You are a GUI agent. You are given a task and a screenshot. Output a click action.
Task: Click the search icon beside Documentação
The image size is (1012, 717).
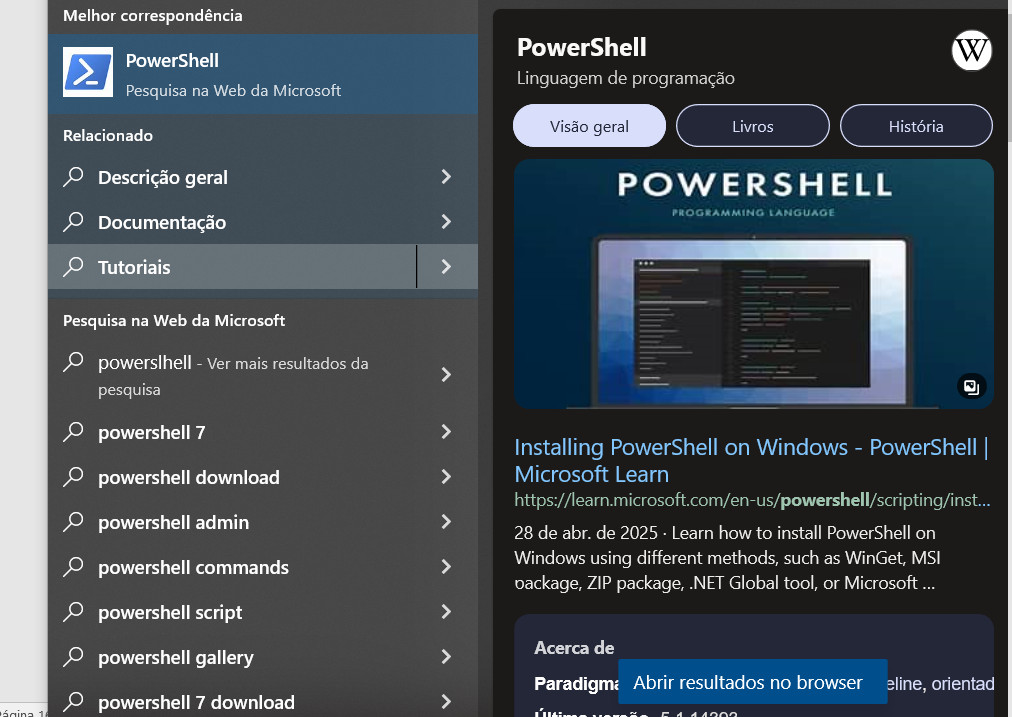click(x=74, y=221)
